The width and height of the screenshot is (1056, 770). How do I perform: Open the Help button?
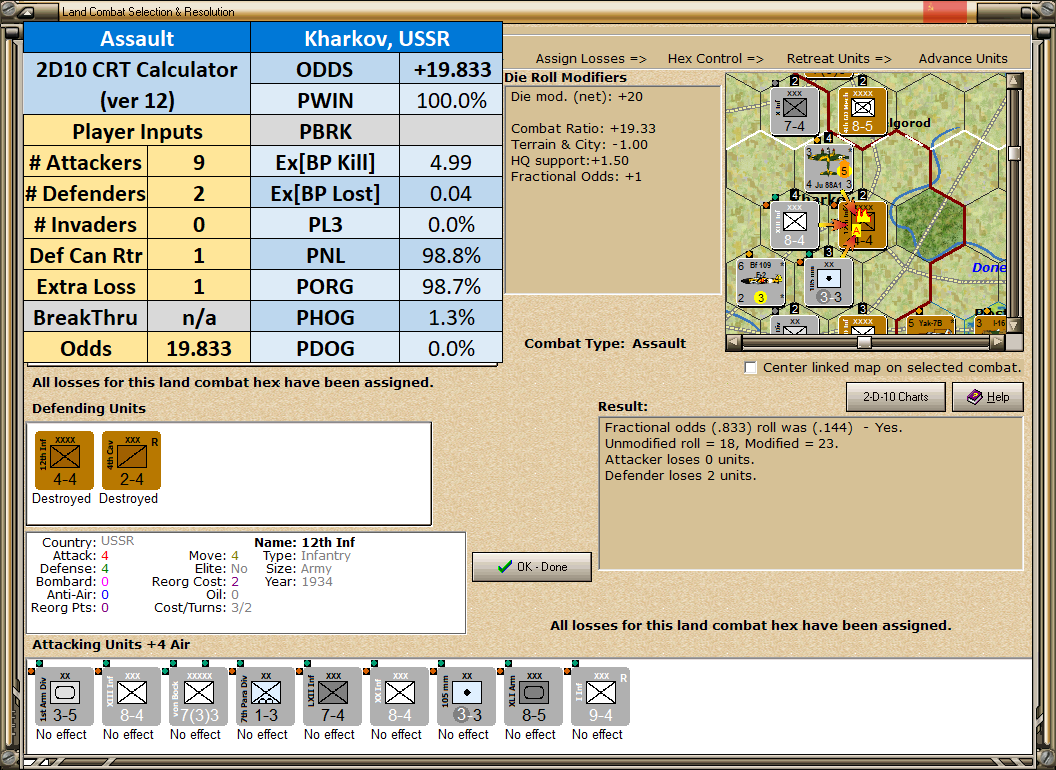(x=988, y=397)
